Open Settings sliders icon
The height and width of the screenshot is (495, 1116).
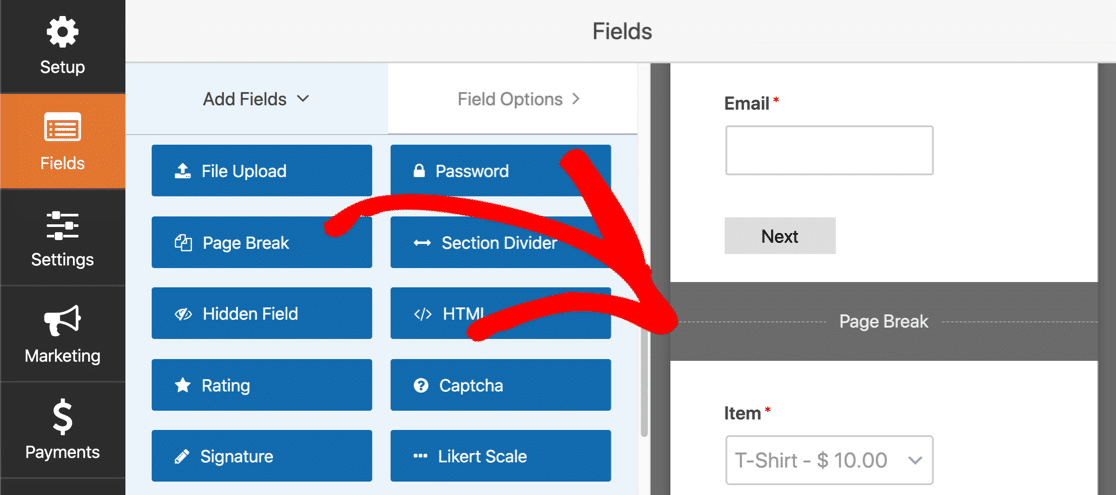tap(62, 225)
